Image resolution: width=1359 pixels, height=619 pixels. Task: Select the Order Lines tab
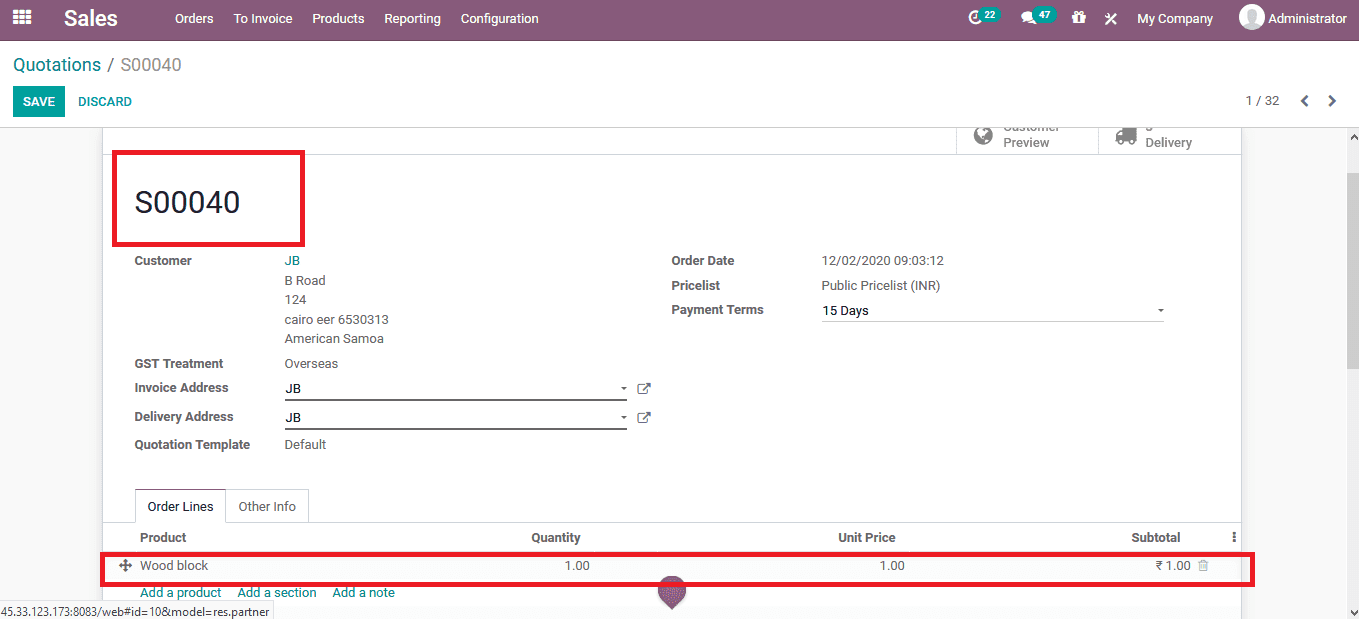coord(180,507)
